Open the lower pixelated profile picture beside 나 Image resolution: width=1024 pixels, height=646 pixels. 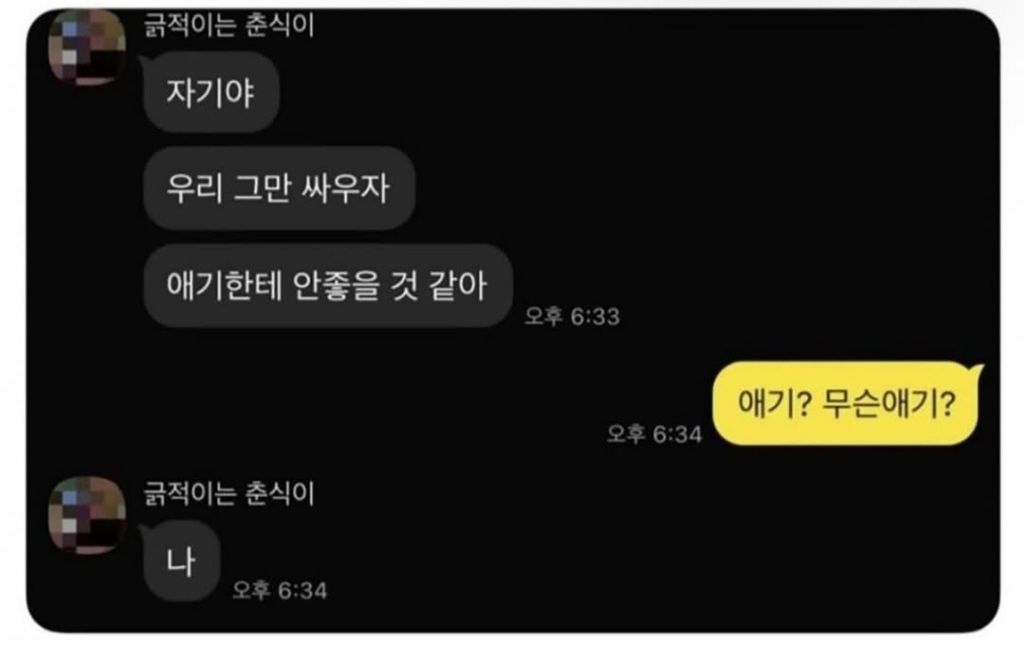(x=87, y=515)
